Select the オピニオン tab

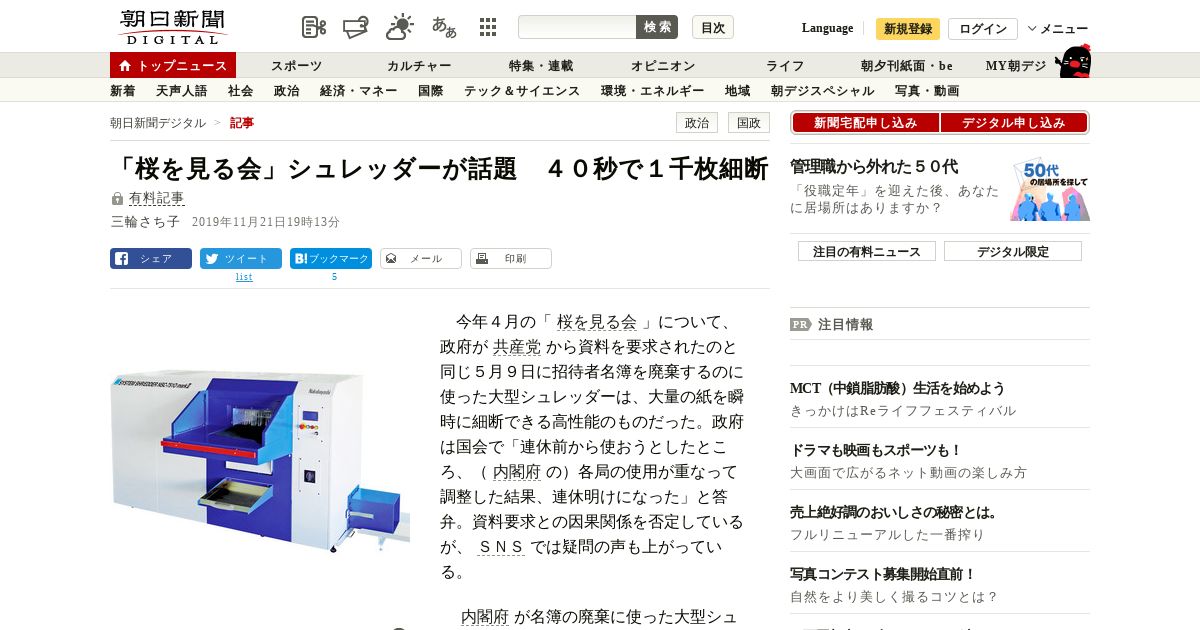tap(662, 66)
